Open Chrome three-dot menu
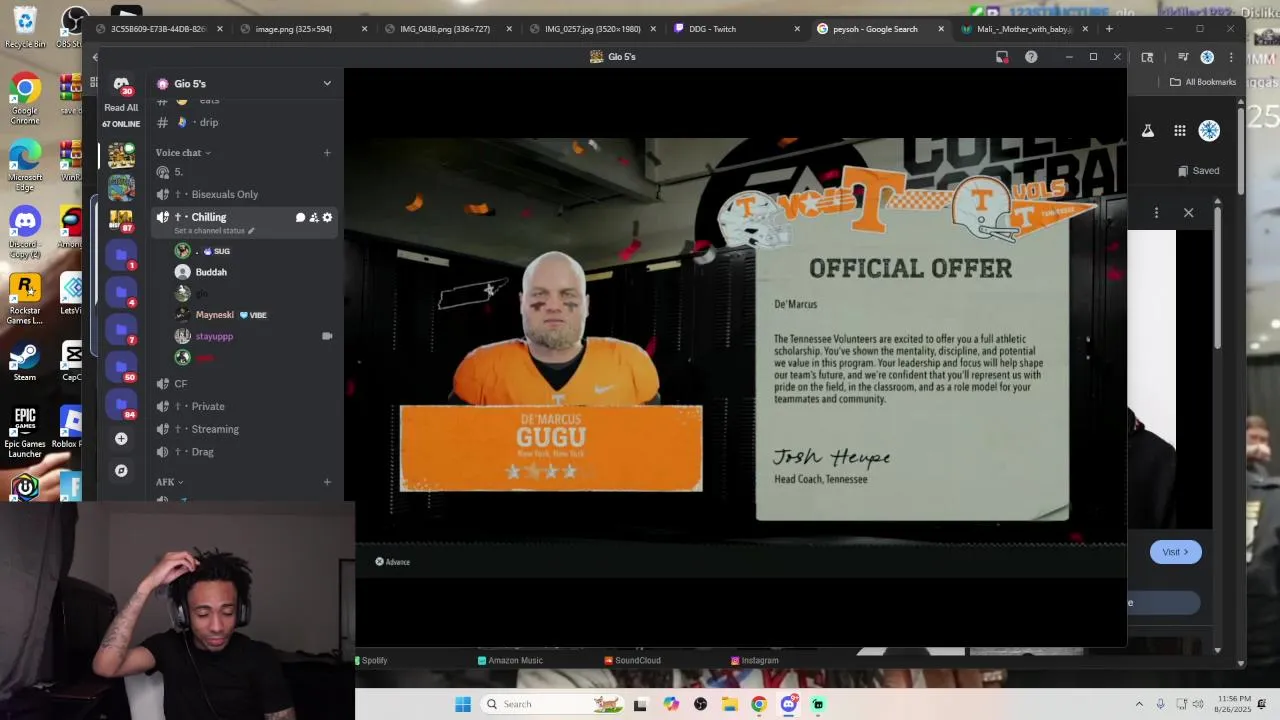The image size is (1280, 720). (x=1231, y=57)
